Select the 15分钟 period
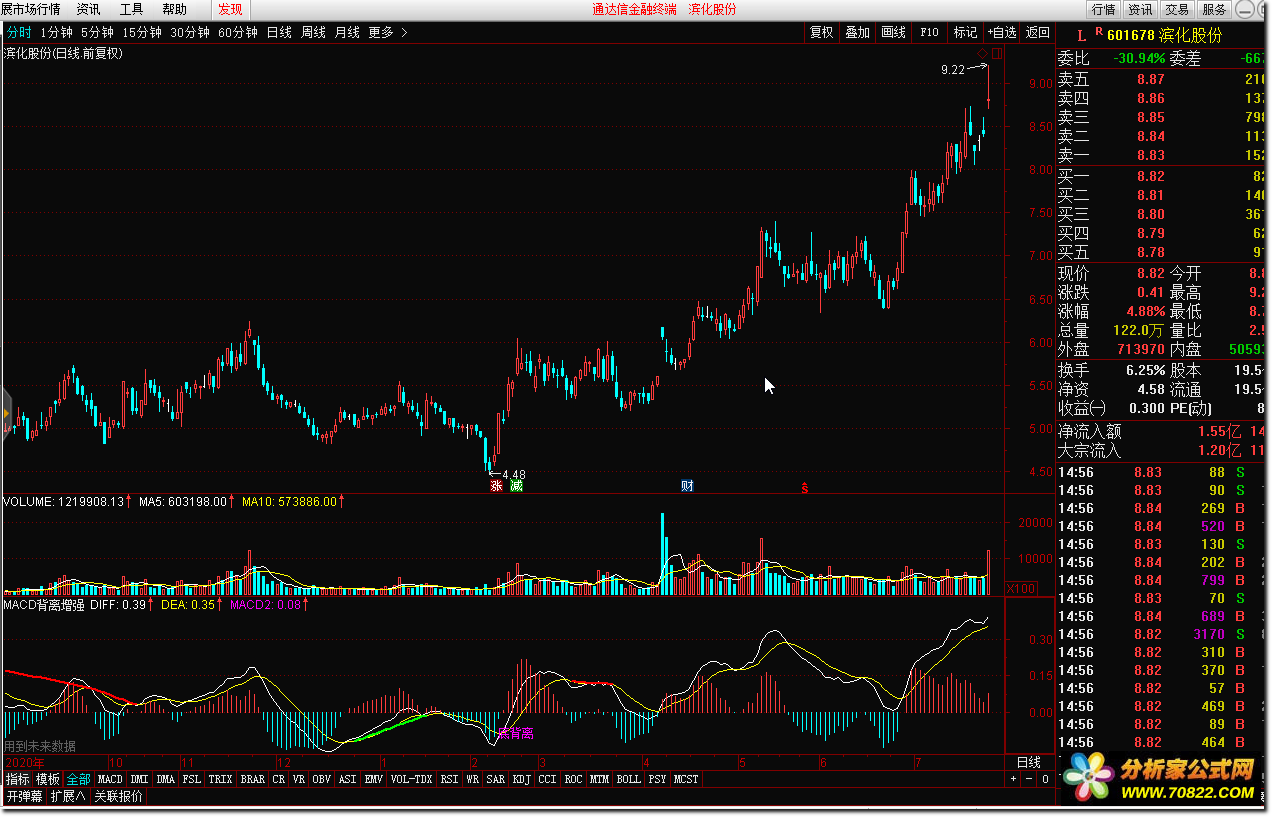Screen dimensions: 1273x817 click(x=141, y=32)
